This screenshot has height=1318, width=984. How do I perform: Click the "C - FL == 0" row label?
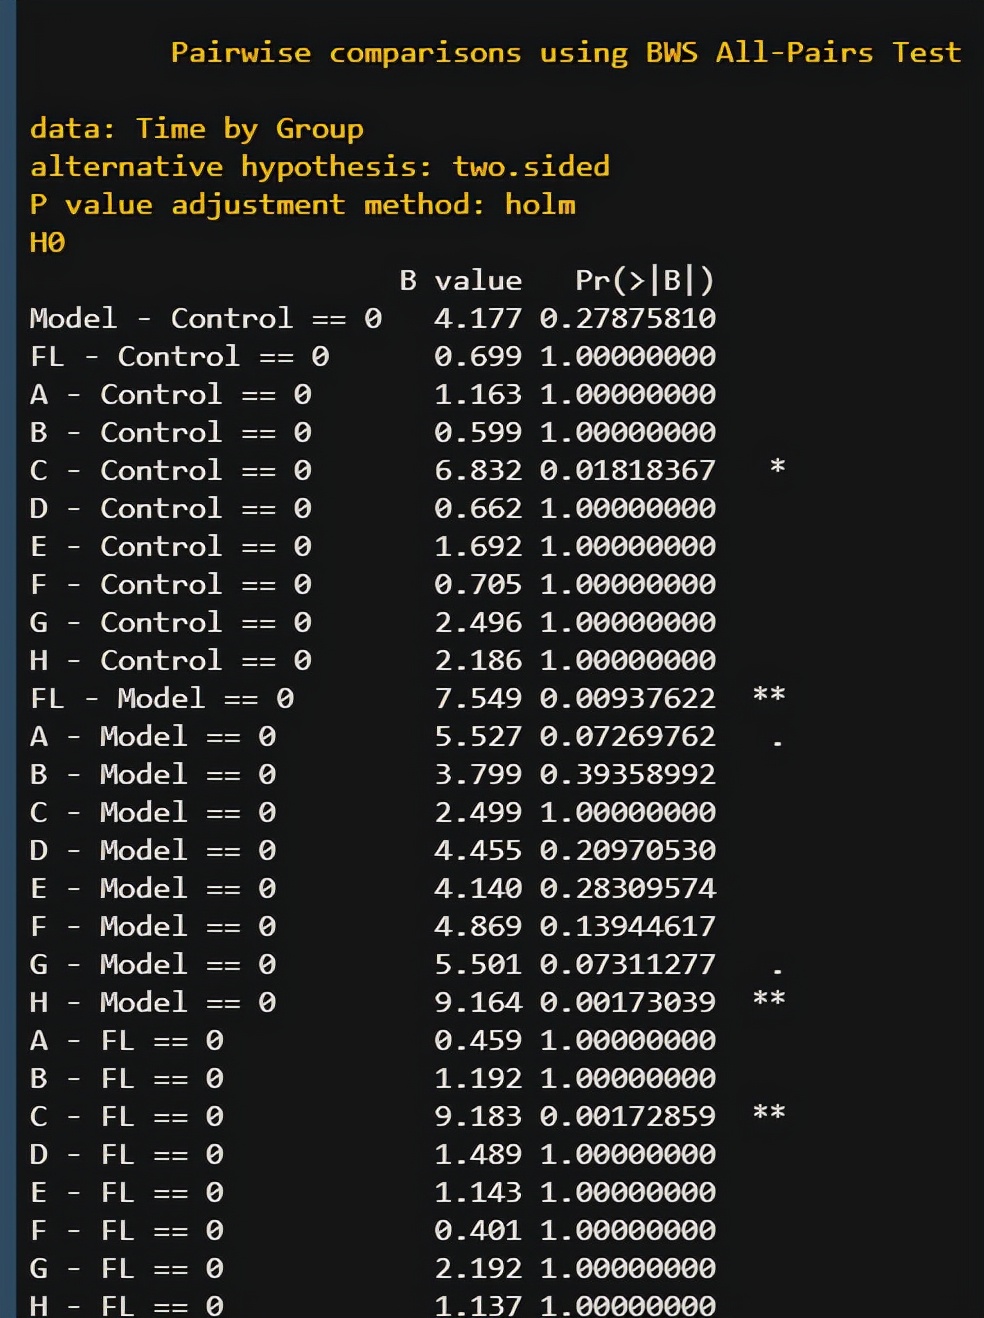pyautogui.click(x=127, y=1117)
